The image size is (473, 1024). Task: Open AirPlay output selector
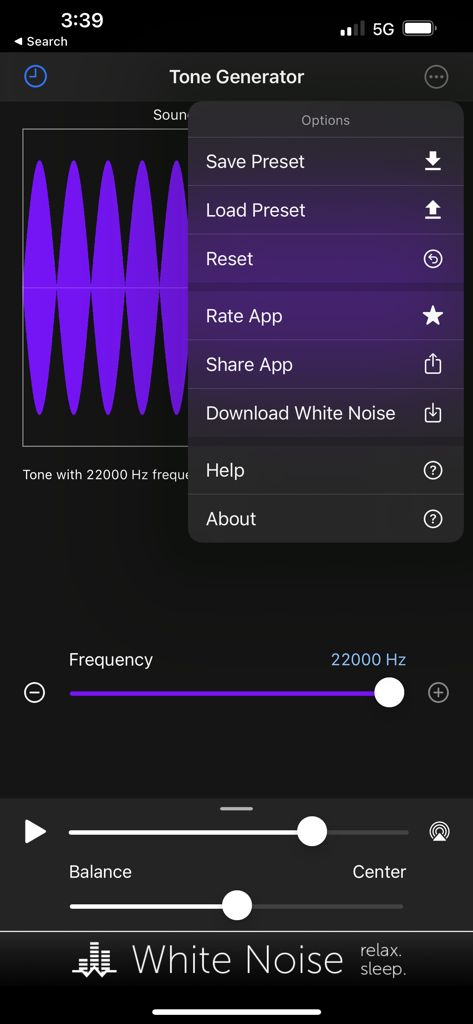(x=440, y=832)
